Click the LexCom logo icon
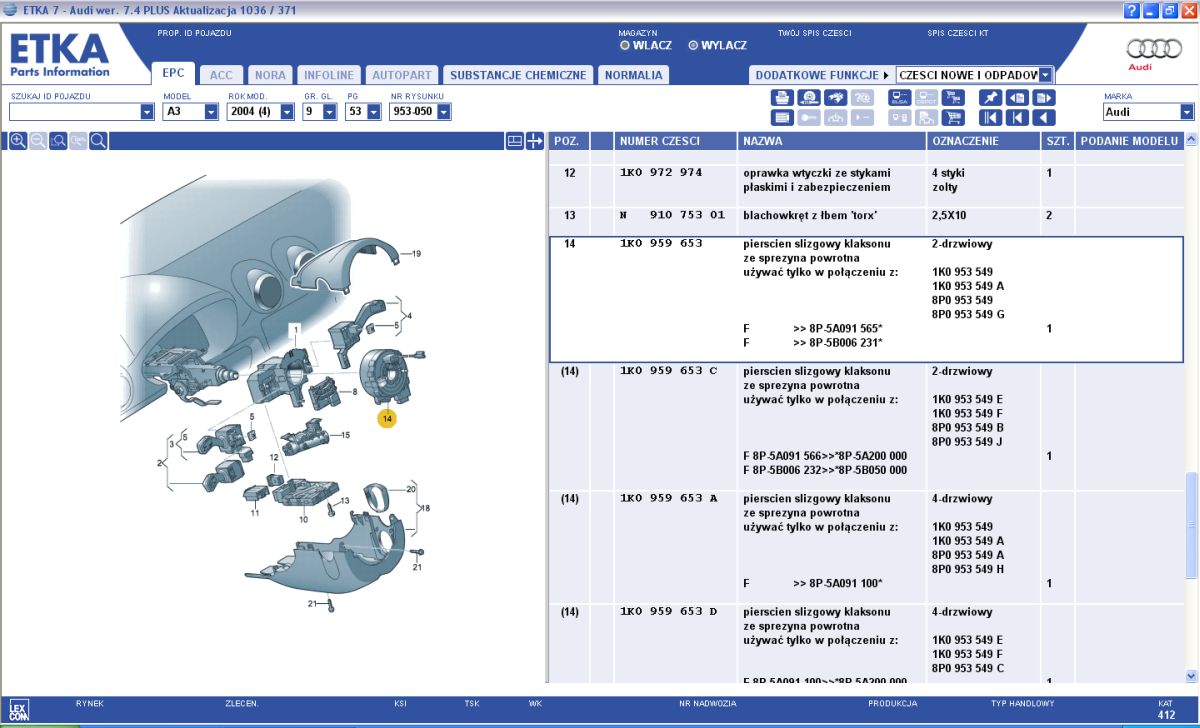The image size is (1200, 728). coord(19,709)
